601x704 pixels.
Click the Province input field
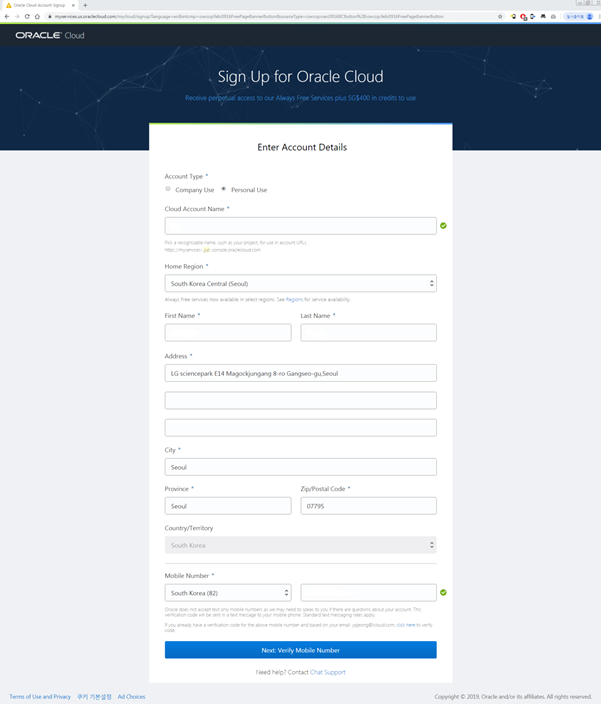point(228,506)
